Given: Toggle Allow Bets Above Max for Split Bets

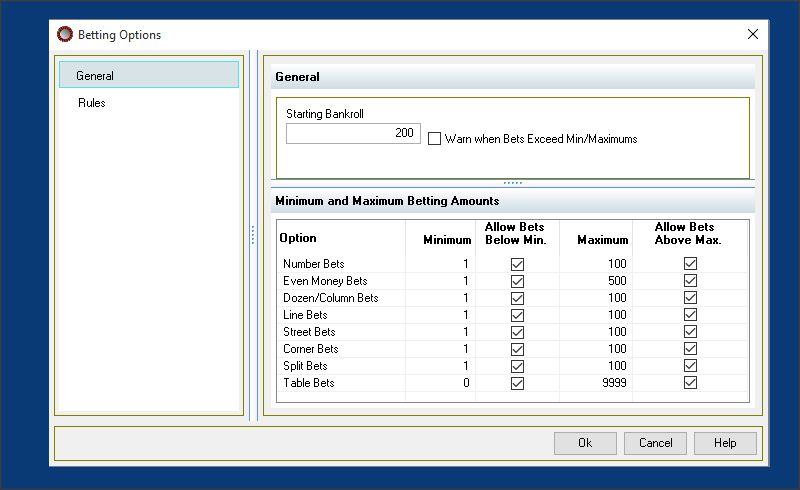Looking at the screenshot, I should (690, 365).
